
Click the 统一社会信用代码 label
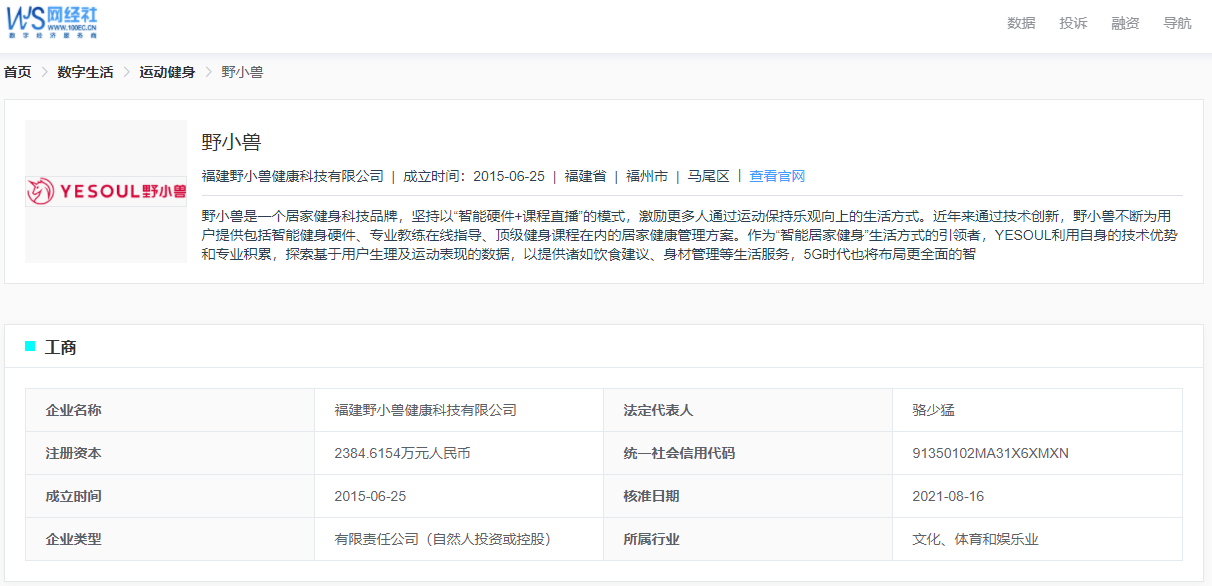pos(679,453)
